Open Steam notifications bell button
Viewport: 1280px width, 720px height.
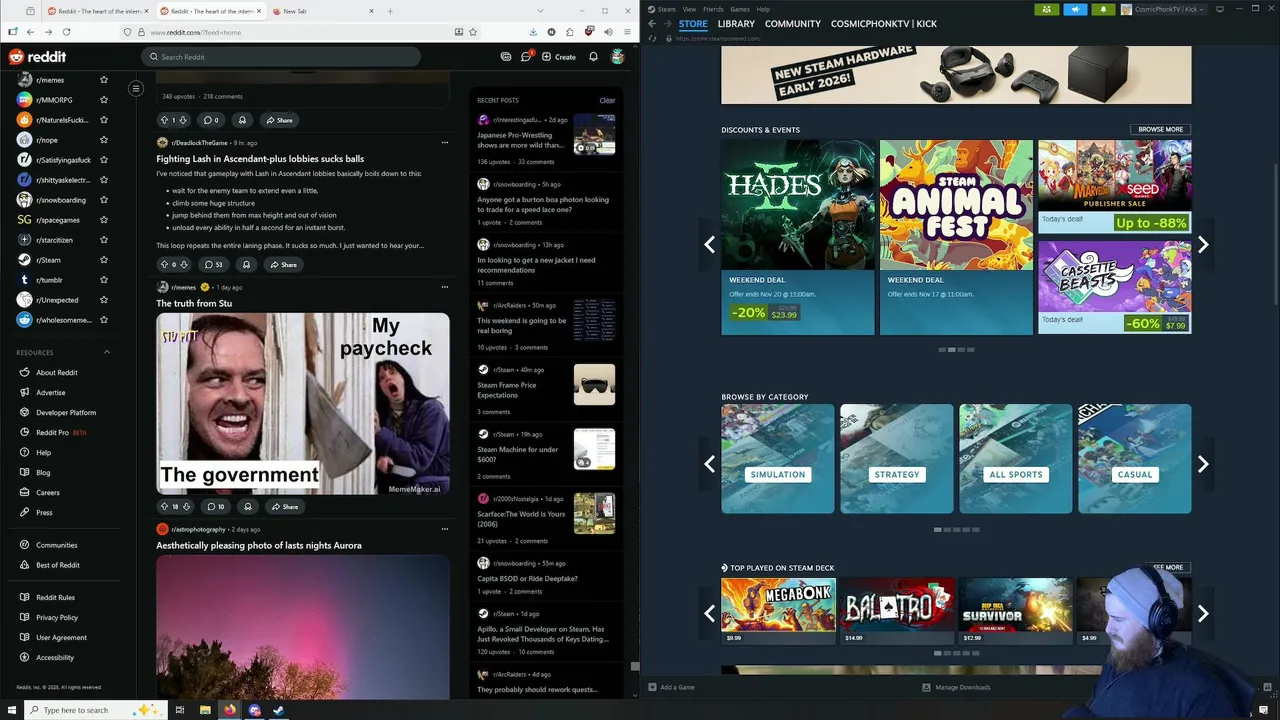pos(1103,9)
